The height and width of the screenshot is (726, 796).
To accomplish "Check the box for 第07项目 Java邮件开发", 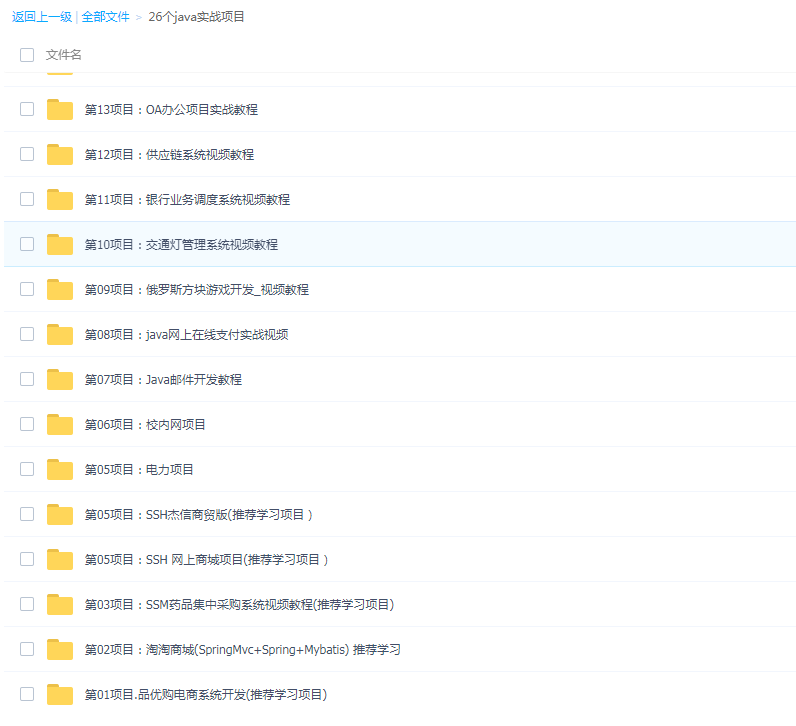I will (27, 379).
